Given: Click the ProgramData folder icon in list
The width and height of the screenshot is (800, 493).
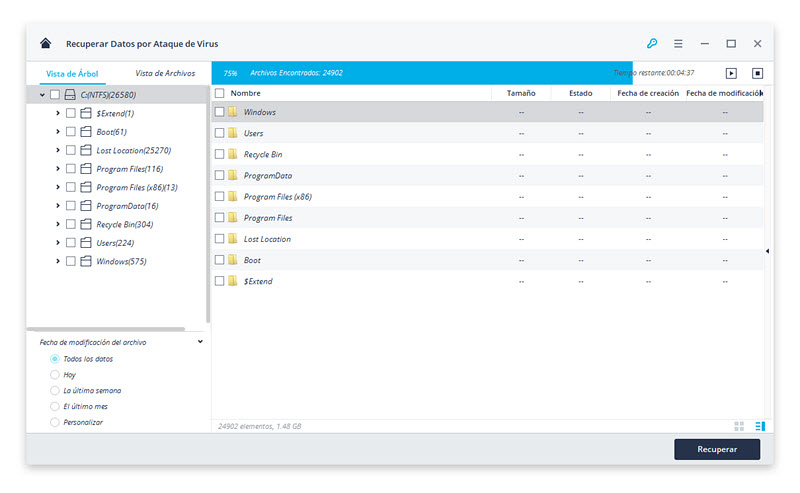Looking at the screenshot, I should click(x=233, y=176).
